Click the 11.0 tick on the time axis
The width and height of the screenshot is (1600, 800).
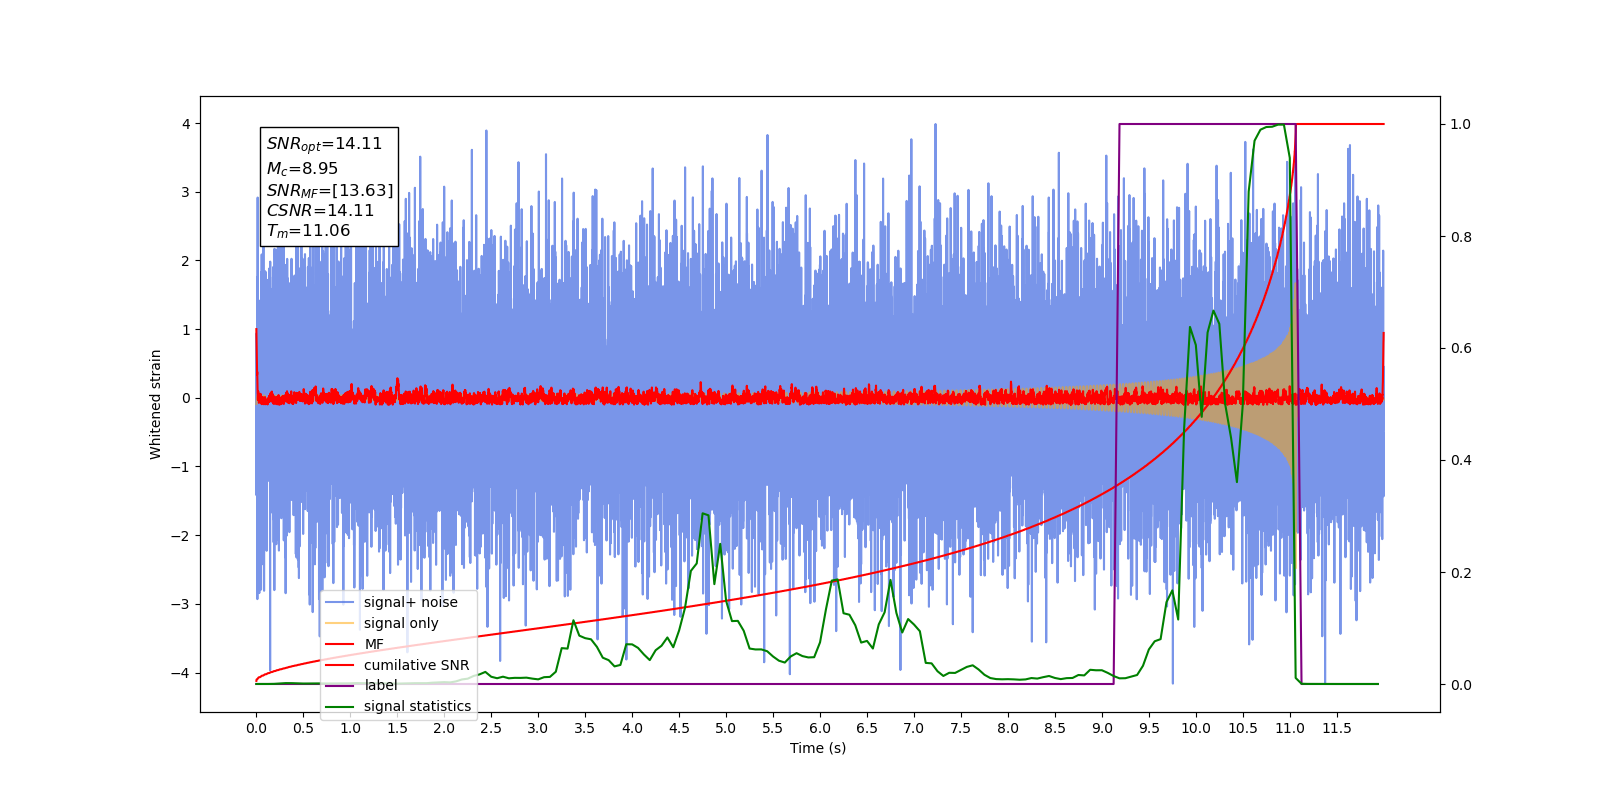pos(1290,728)
